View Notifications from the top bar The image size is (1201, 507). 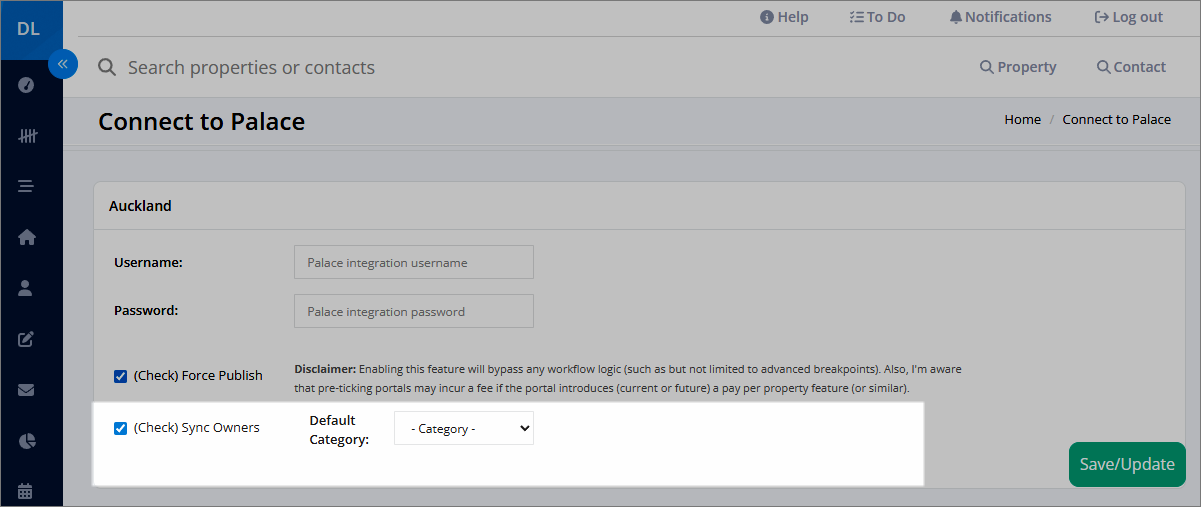click(x=1000, y=17)
